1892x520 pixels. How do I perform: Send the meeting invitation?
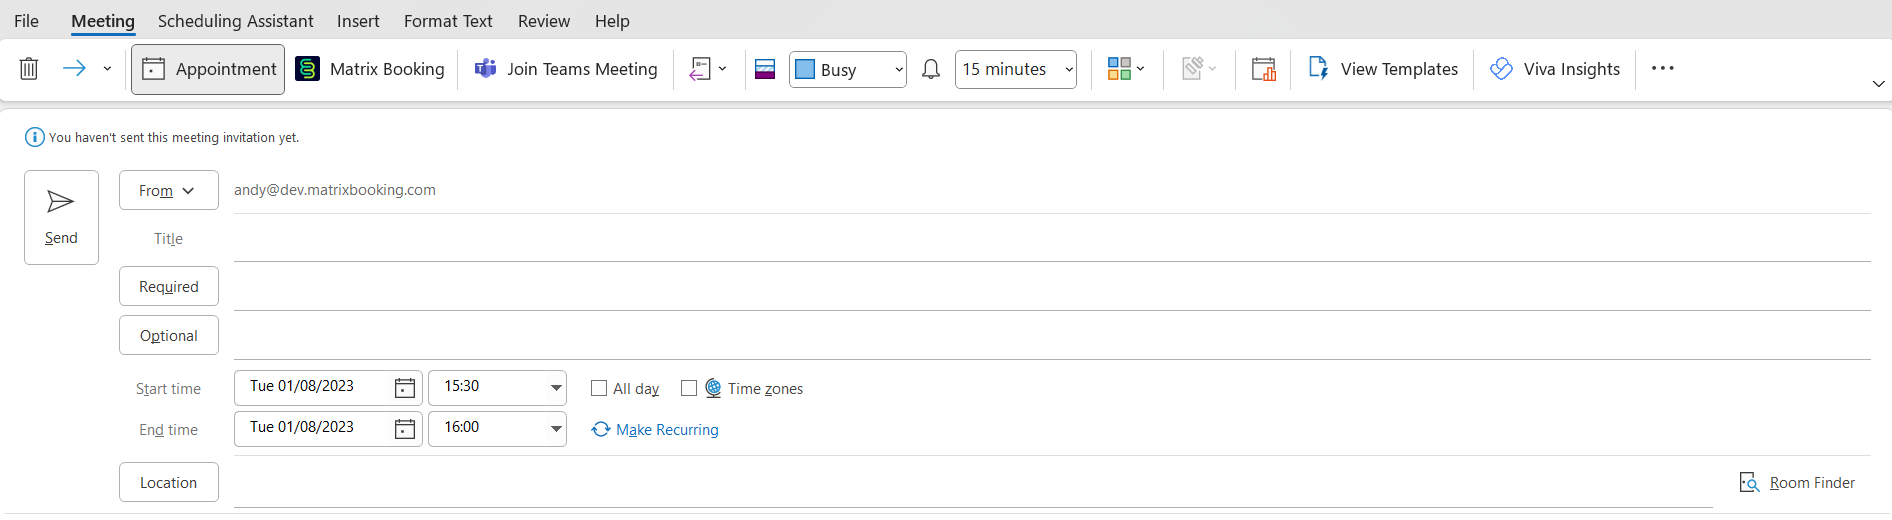point(61,217)
